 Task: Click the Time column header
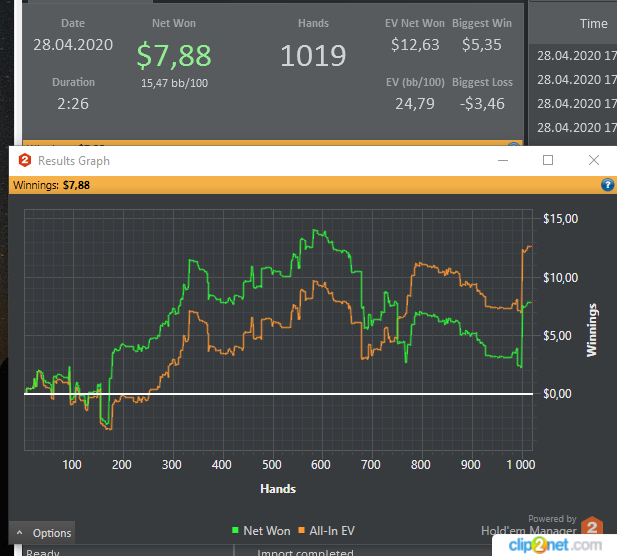tap(593, 24)
